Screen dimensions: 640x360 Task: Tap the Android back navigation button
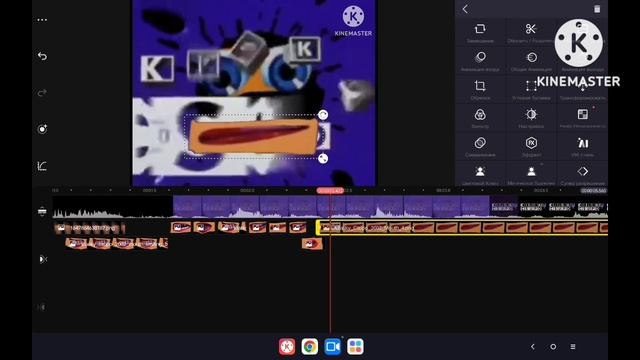pos(533,347)
